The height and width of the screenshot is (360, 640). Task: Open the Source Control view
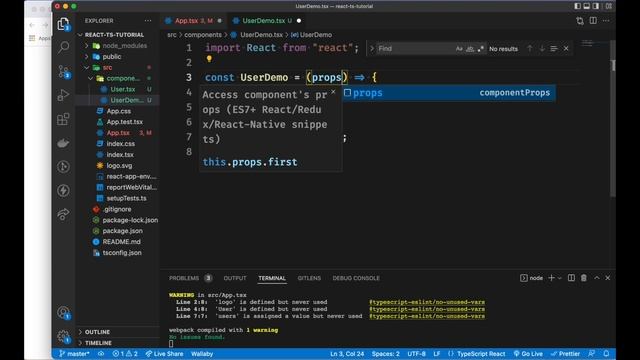[63, 71]
